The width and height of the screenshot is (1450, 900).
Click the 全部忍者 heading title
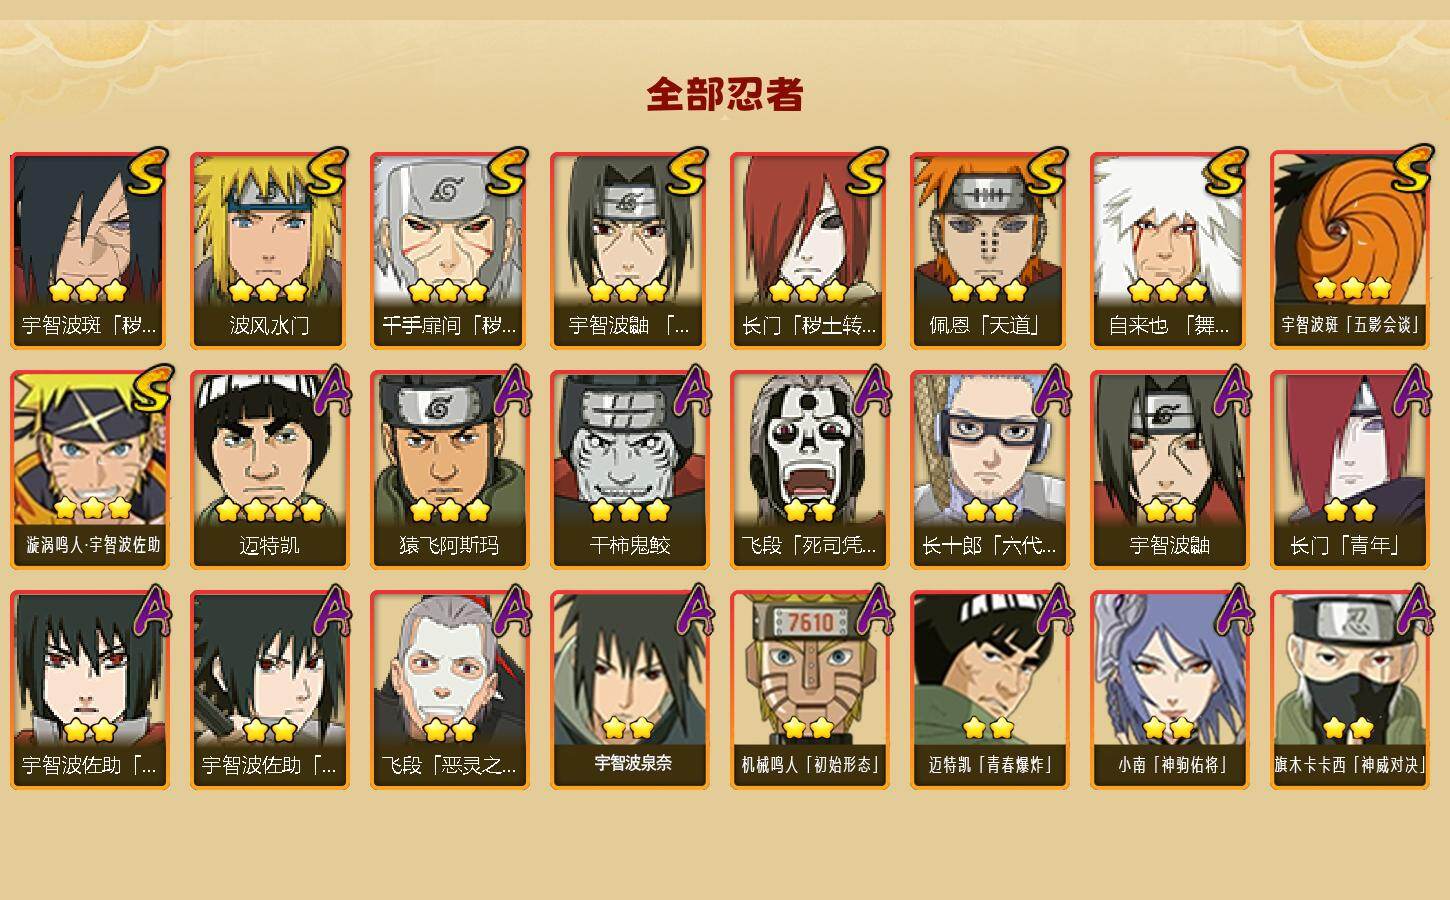tap(725, 94)
